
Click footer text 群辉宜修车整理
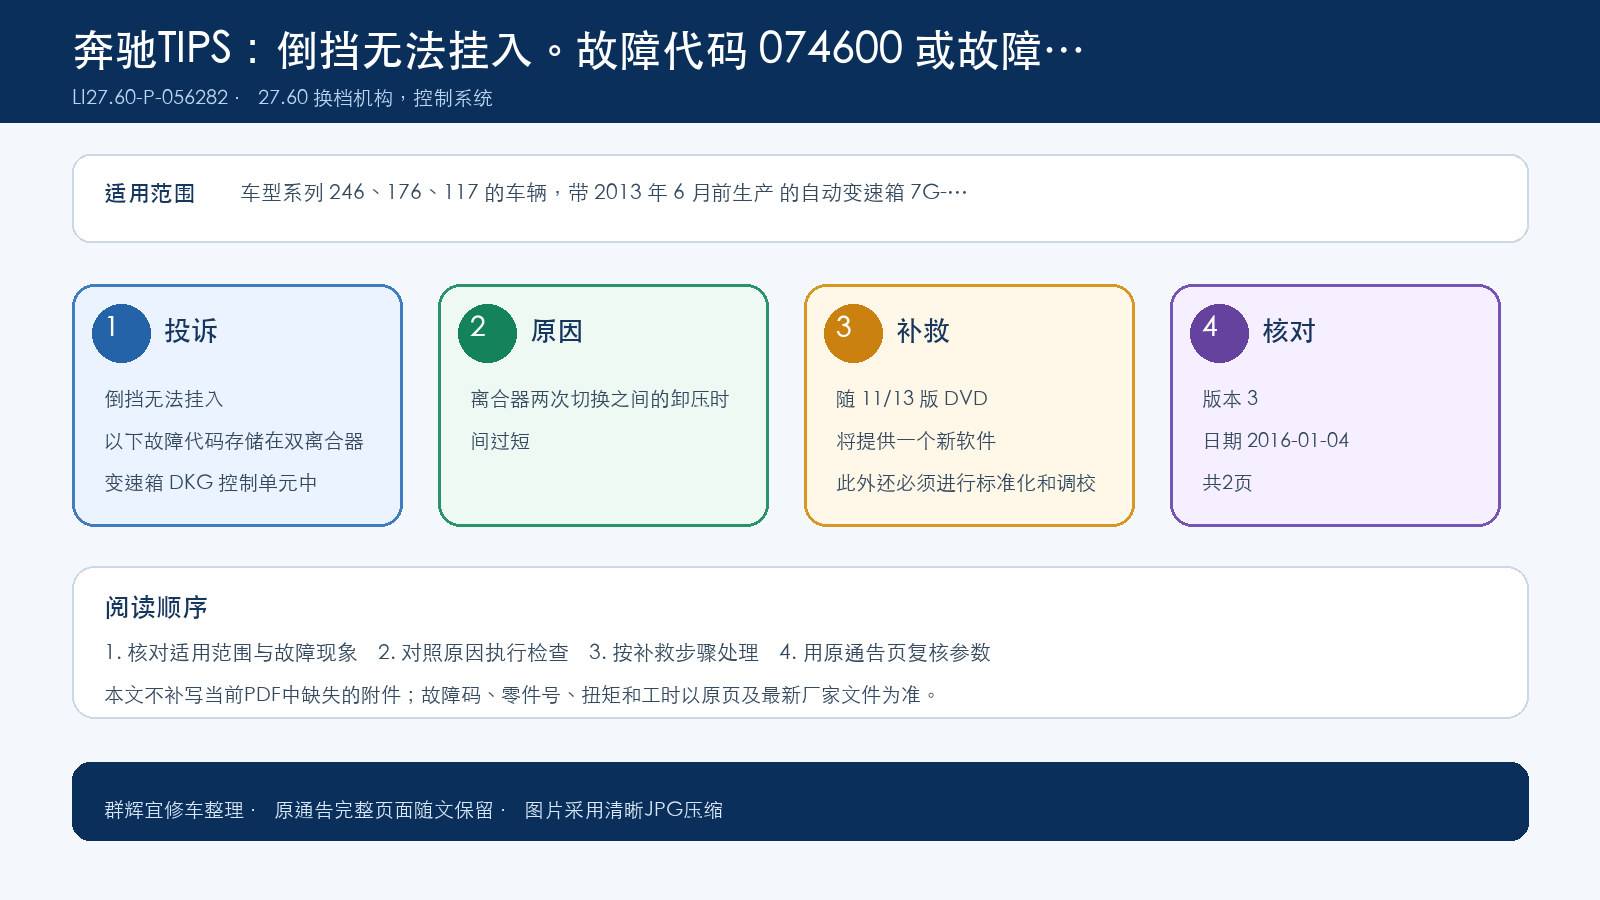tap(174, 810)
